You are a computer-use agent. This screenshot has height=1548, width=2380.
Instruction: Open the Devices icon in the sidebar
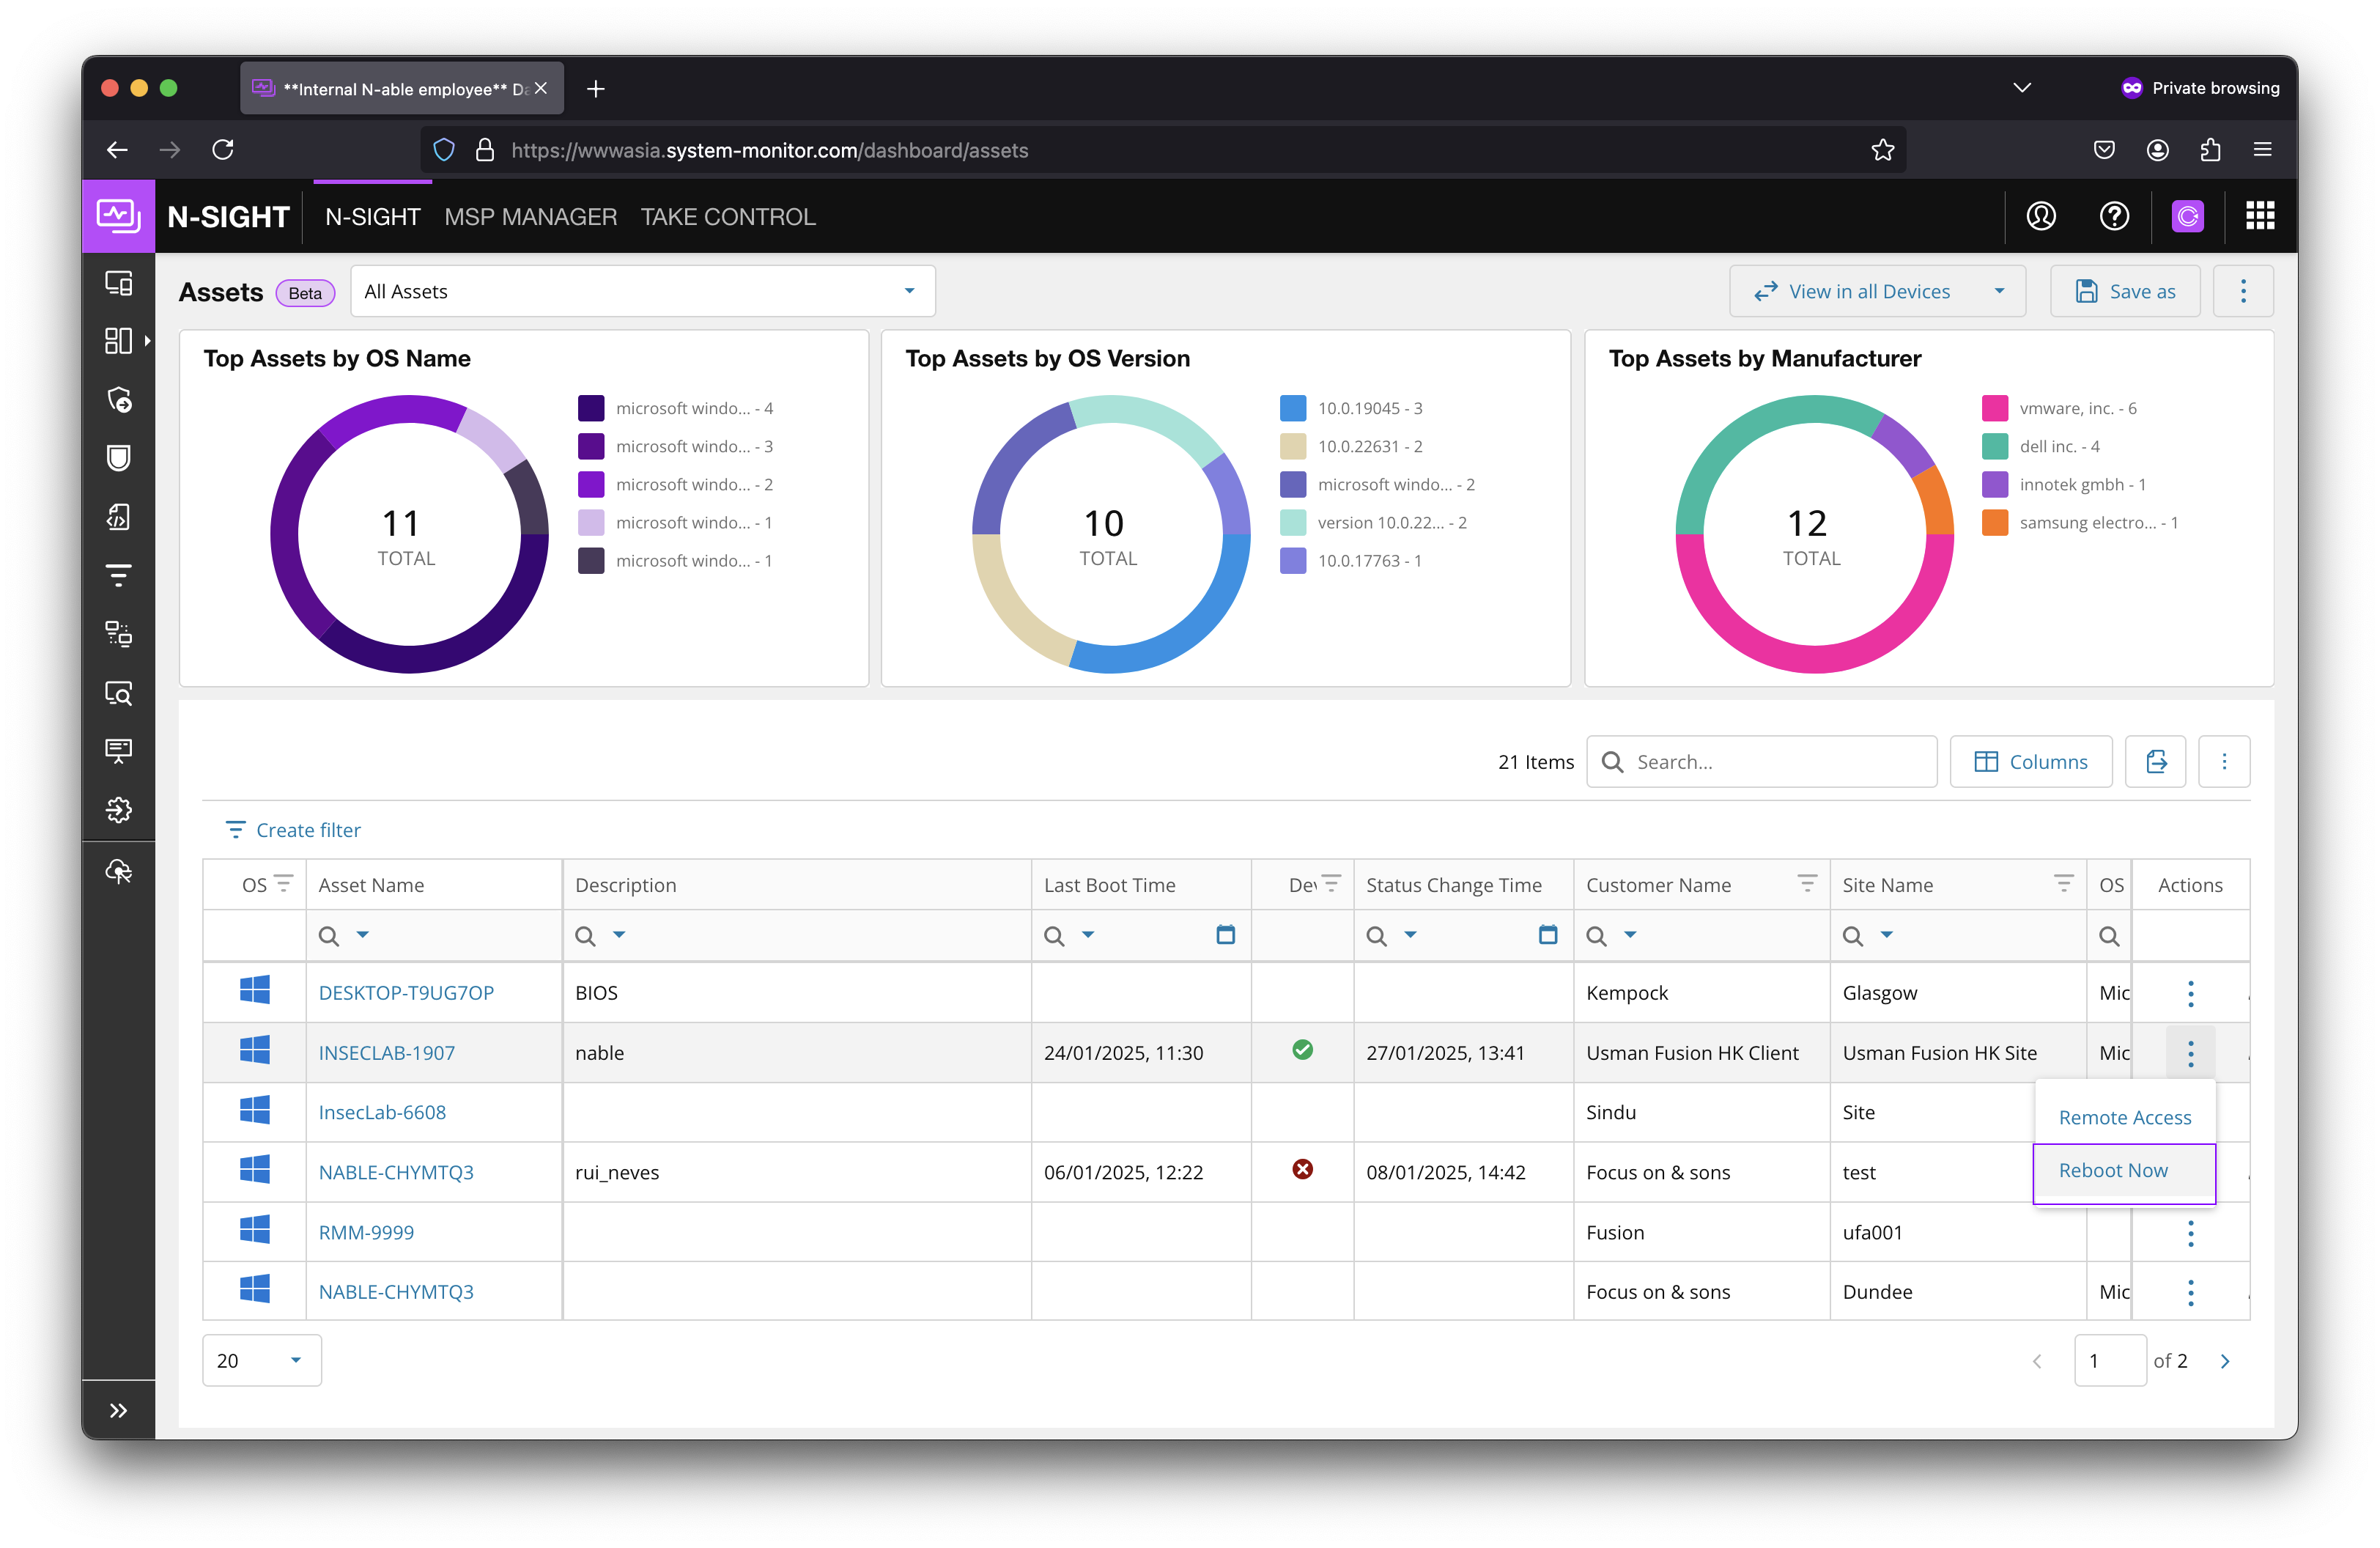[x=119, y=283]
